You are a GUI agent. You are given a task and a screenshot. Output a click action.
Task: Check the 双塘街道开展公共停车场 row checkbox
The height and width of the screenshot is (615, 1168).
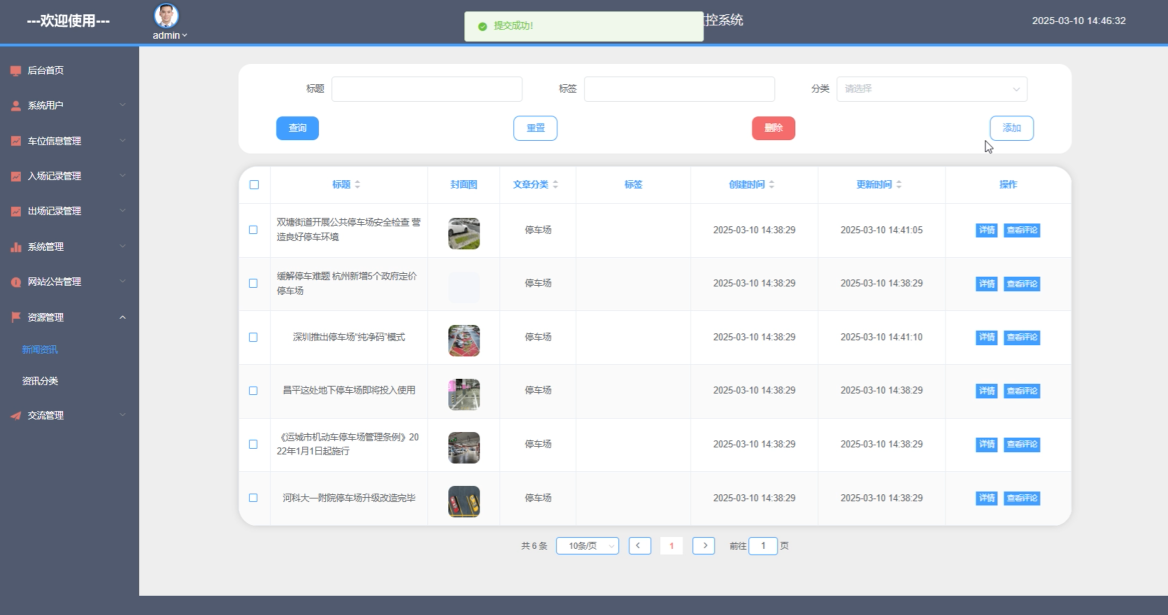[253, 230]
